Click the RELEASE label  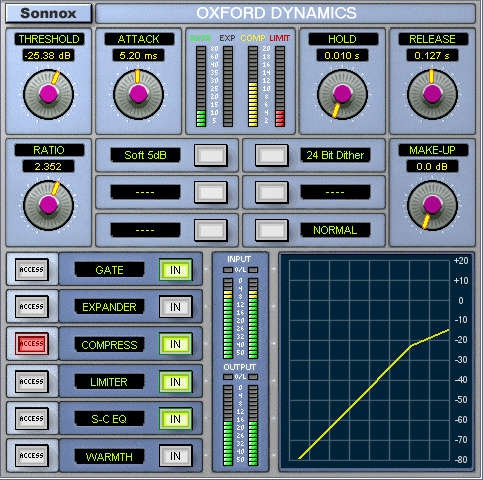[x=433, y=39]
